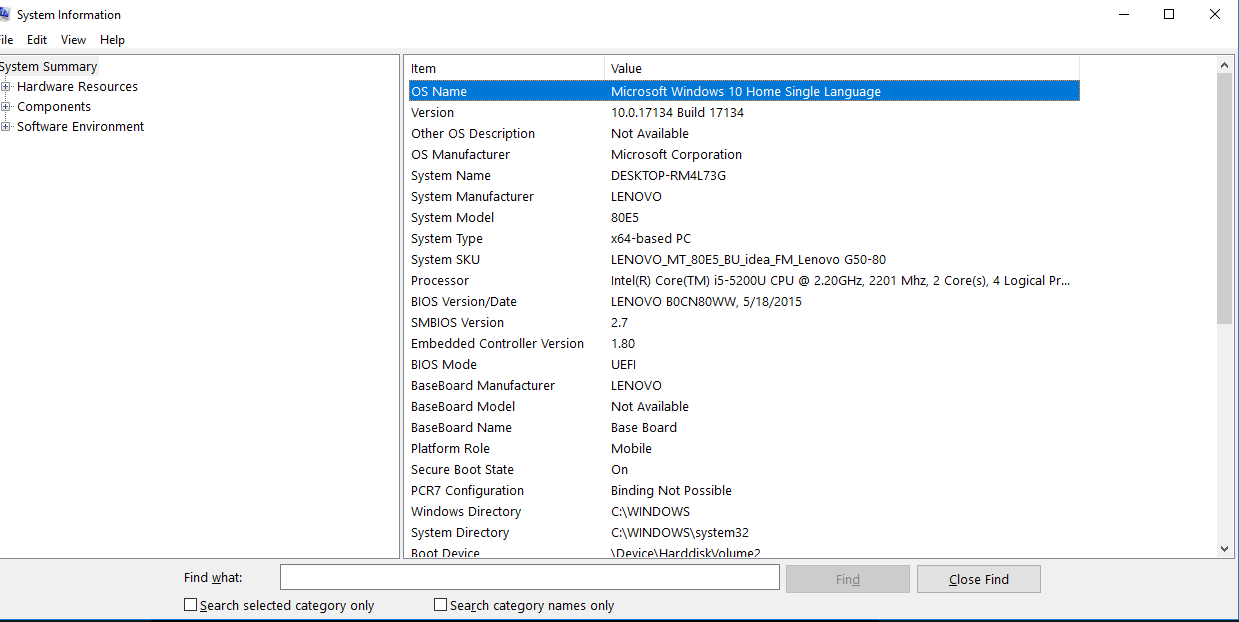Screen dimensions: 1239x622
Task: Select the Secure Boot State row
Action: [x=744, y=470]
